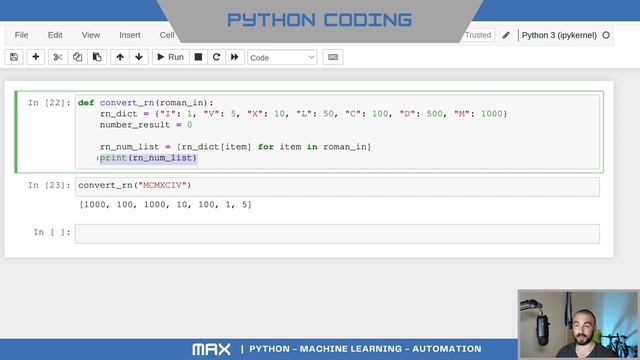The height and width of the screenshot is (360, 640).
Task: Click the webcam video thumbnail
Action: point(578,324)
